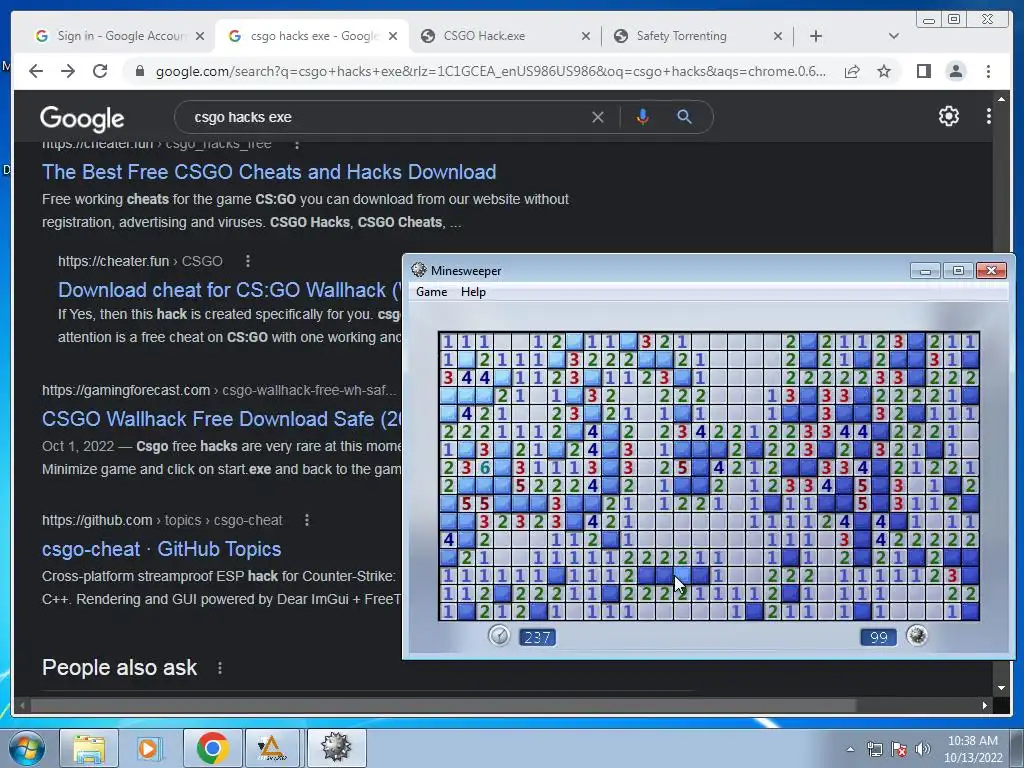
Task: Reload the Google search page
Action: point(100,71)
